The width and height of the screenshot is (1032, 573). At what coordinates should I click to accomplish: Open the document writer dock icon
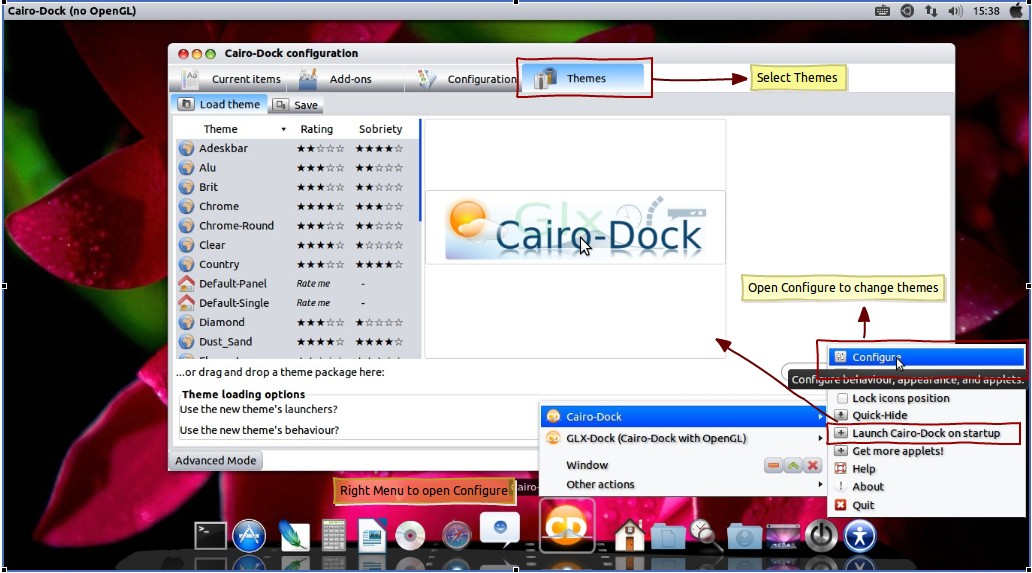tap(372, 536)
